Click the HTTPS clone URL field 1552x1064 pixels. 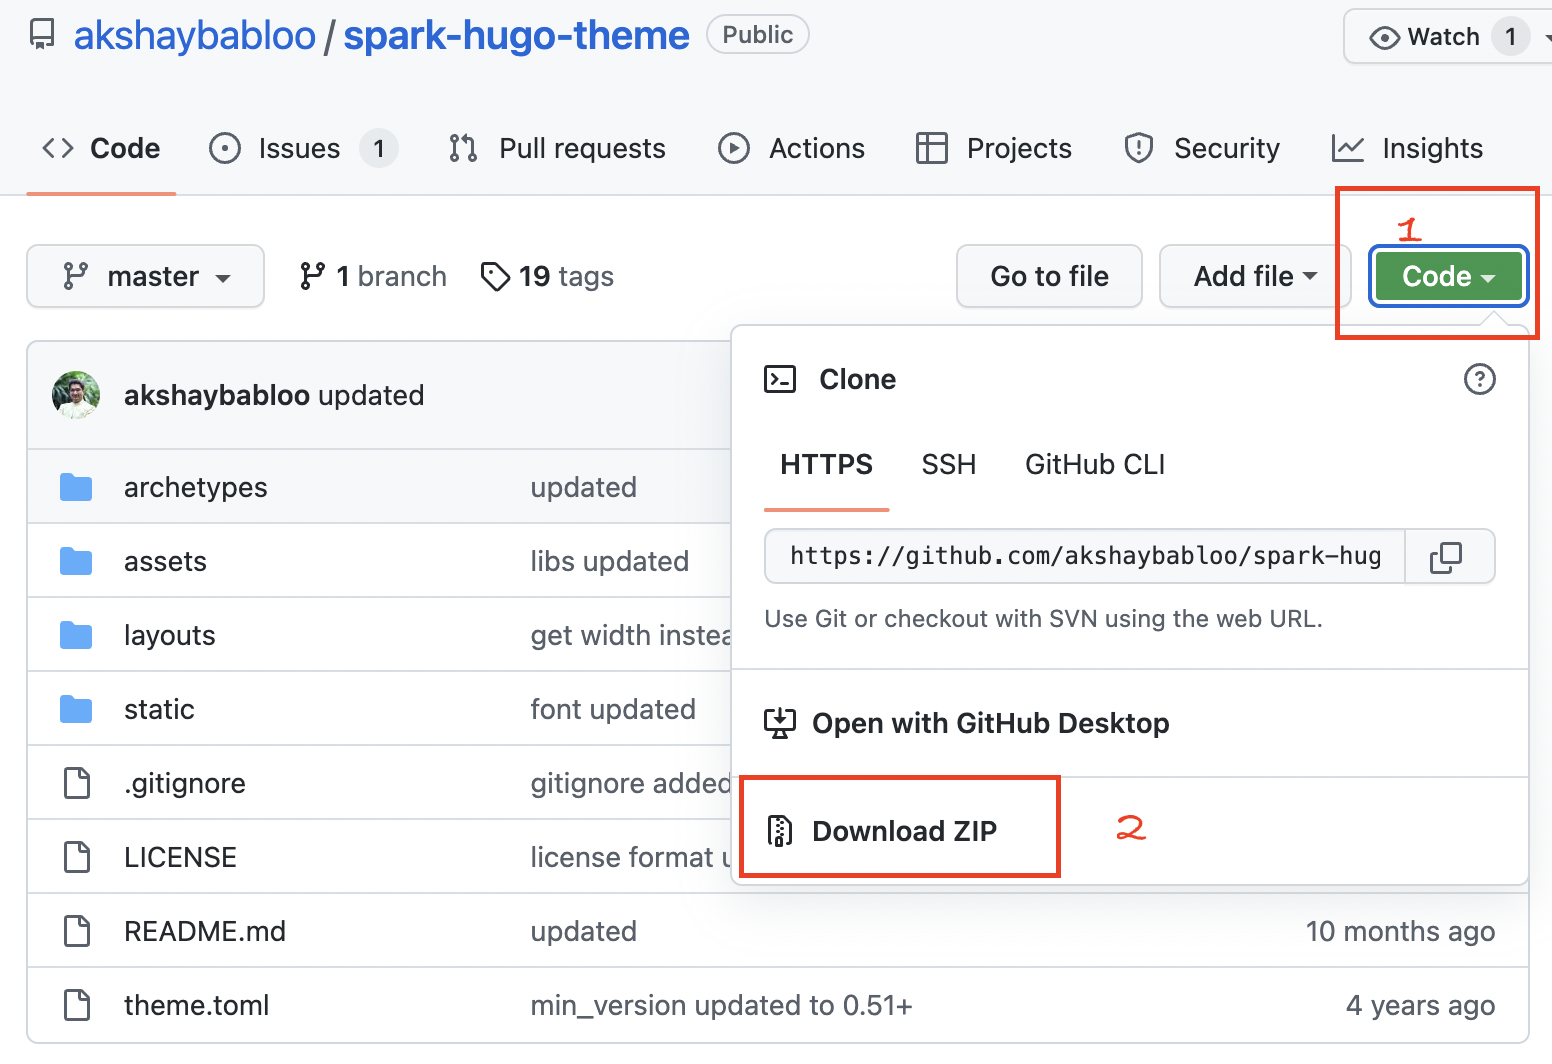coord(1085,556)
